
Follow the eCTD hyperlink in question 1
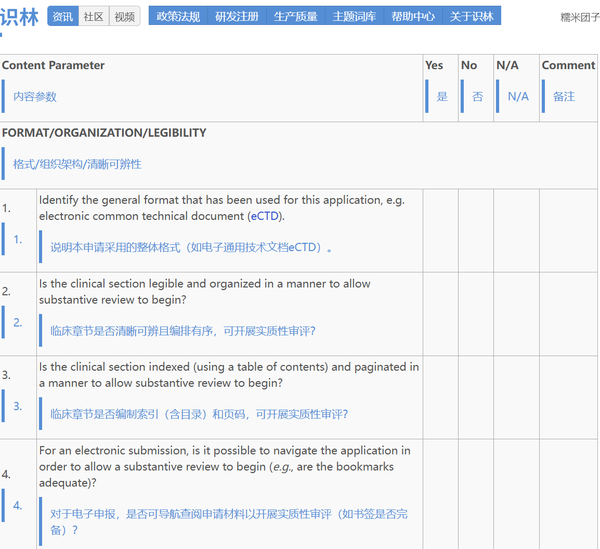[x=266, y=216]
